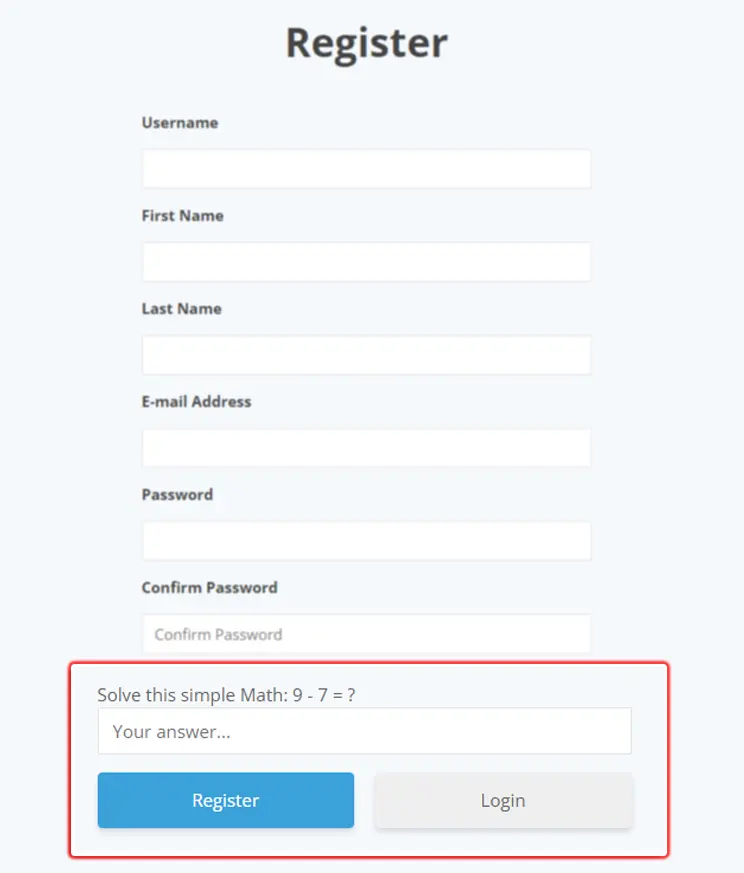Click the Confirm Password field
The width and height of the screenshot is (744, 873).
(366, 634)
